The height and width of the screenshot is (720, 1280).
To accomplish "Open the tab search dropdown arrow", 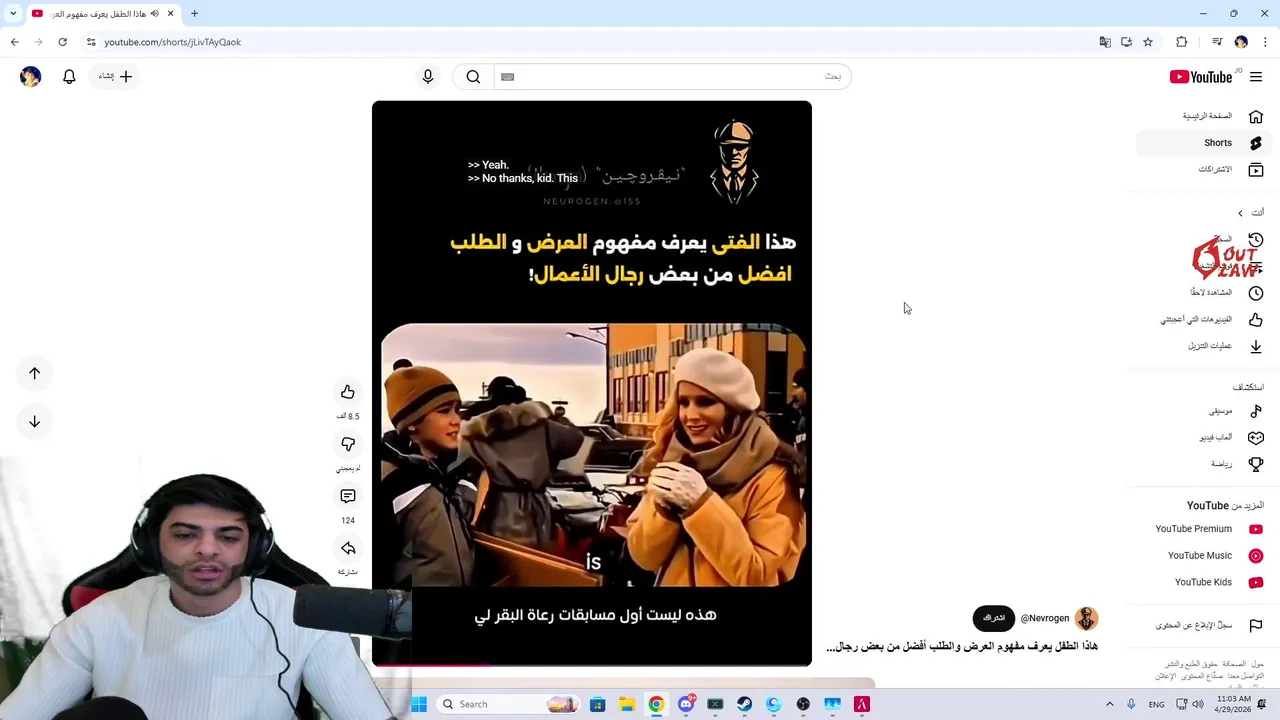I will coord(12,14).
